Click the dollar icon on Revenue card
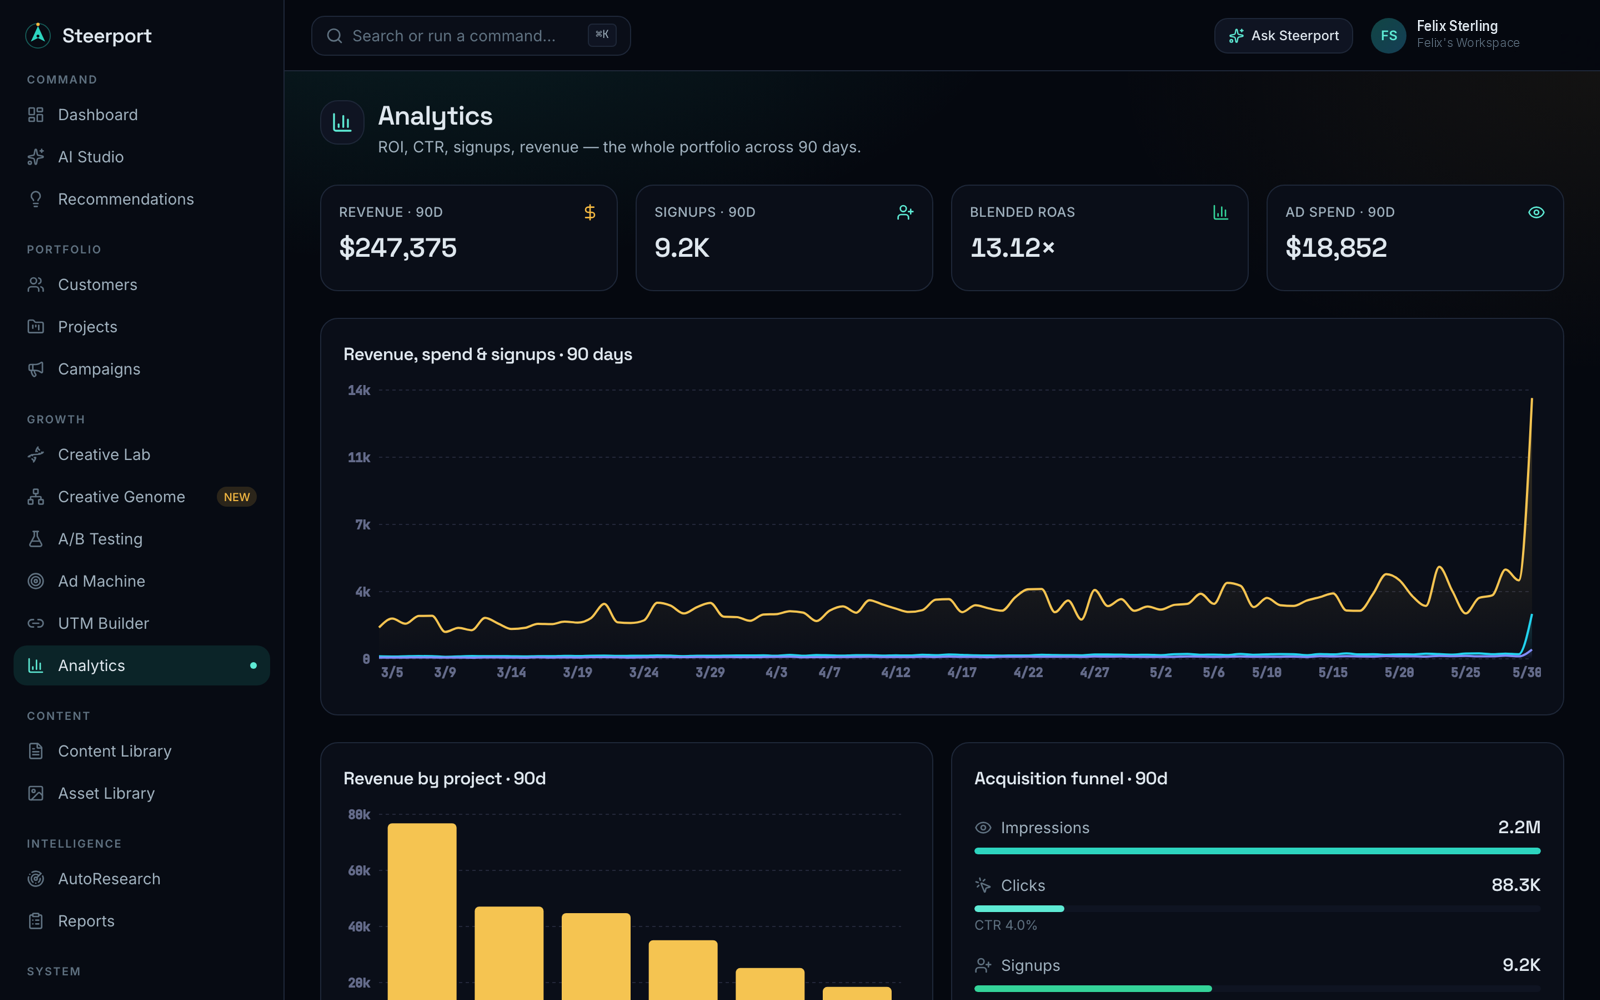Image resolution: width=1600 pixels, height=1000 pixels. click(590, 212)
